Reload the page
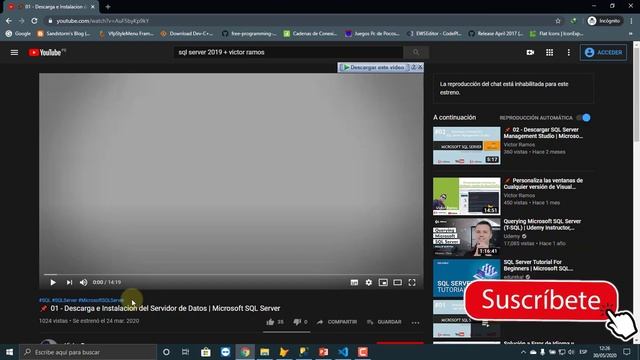The height and width of the screenshot is (360, 640). [35, 21]
